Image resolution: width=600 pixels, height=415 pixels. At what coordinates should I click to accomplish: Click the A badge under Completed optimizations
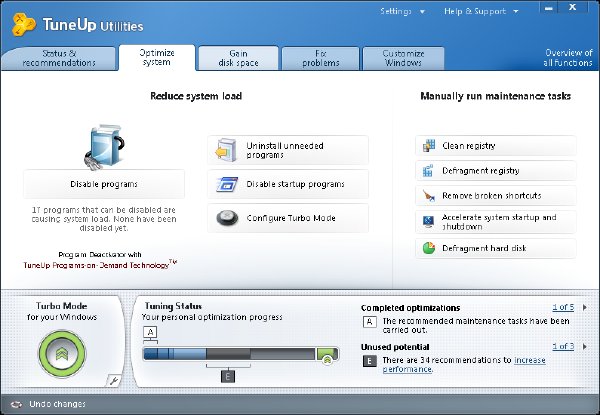coord(369,322)
